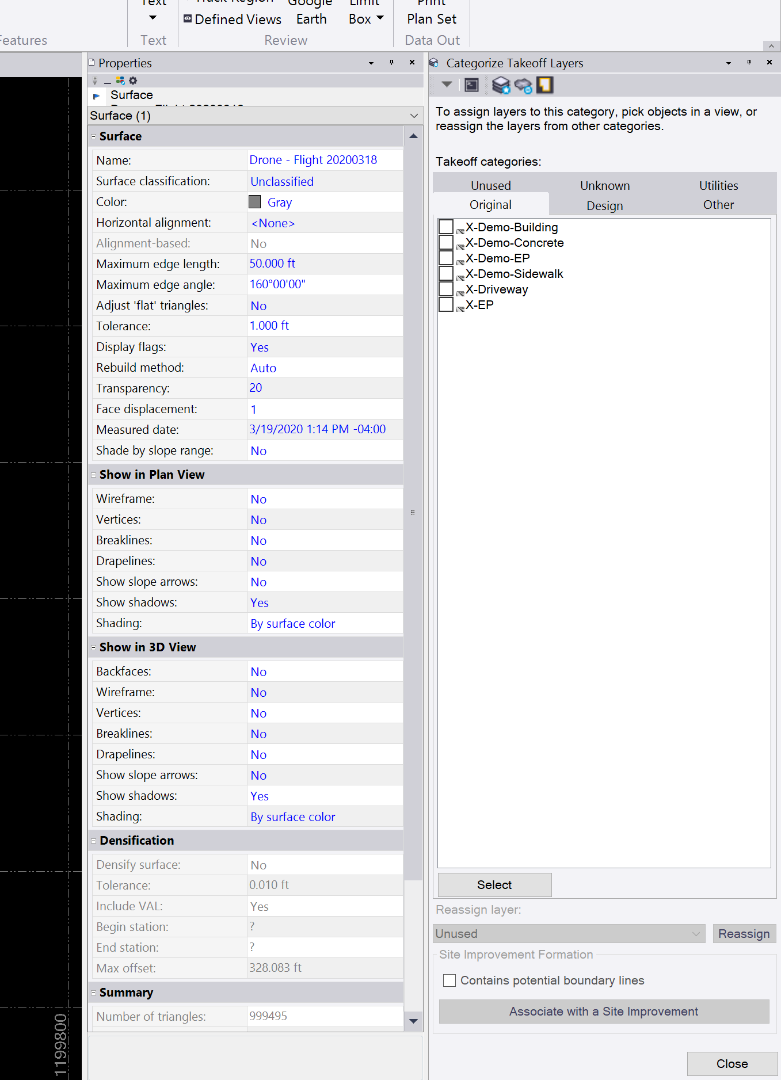The image size is (781, 1080).
Task: Check the X-Demo-Concrete layer checkbox
Action: coord(446,242)
